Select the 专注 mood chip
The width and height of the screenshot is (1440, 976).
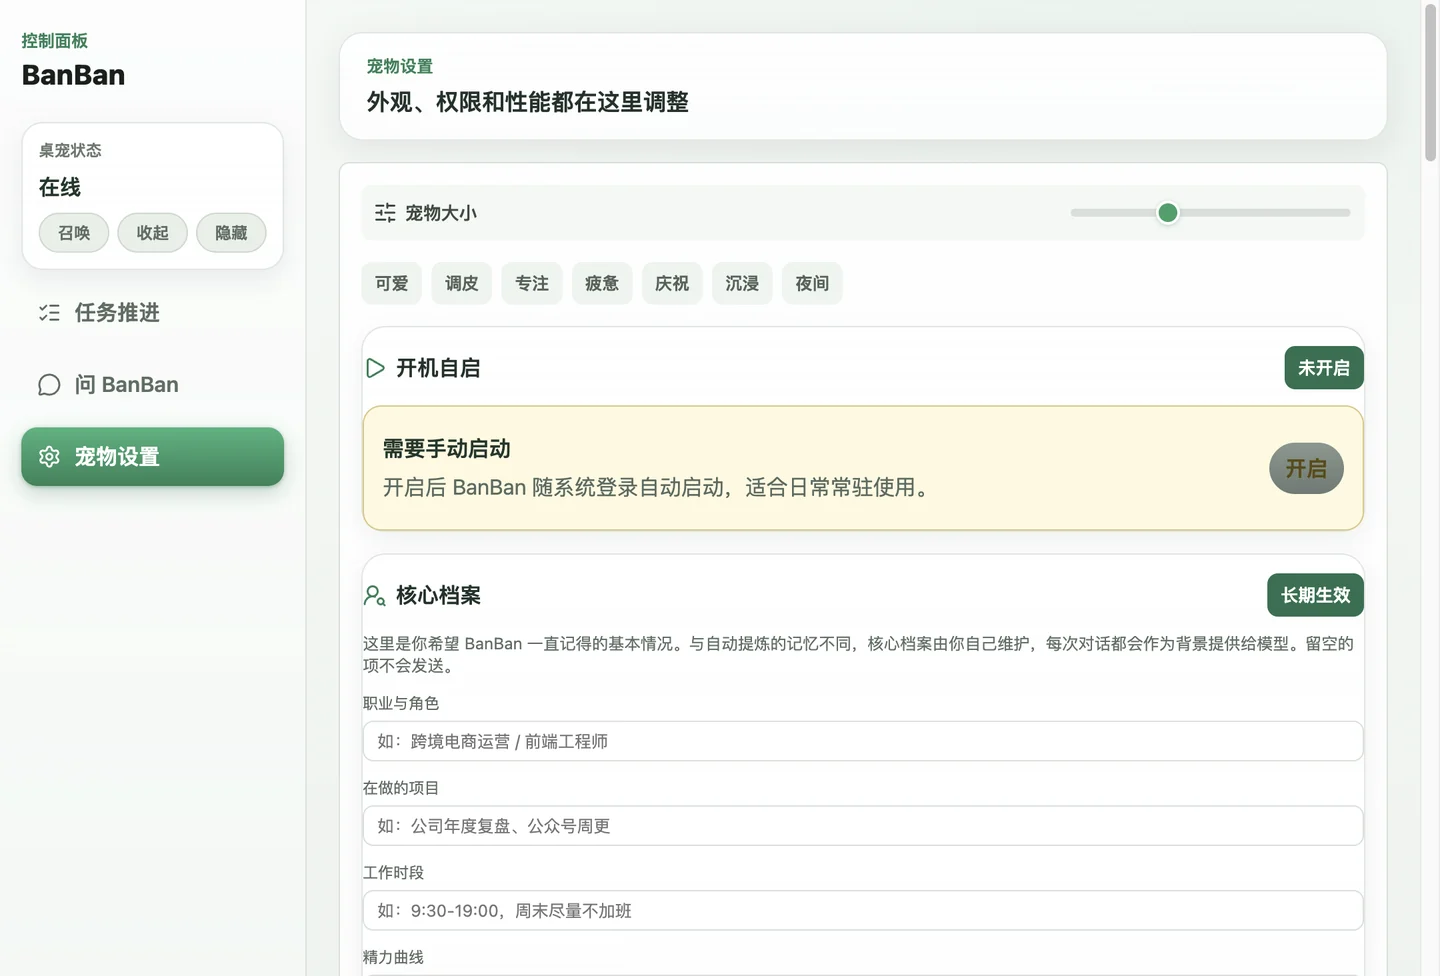(x=532, y=284)
